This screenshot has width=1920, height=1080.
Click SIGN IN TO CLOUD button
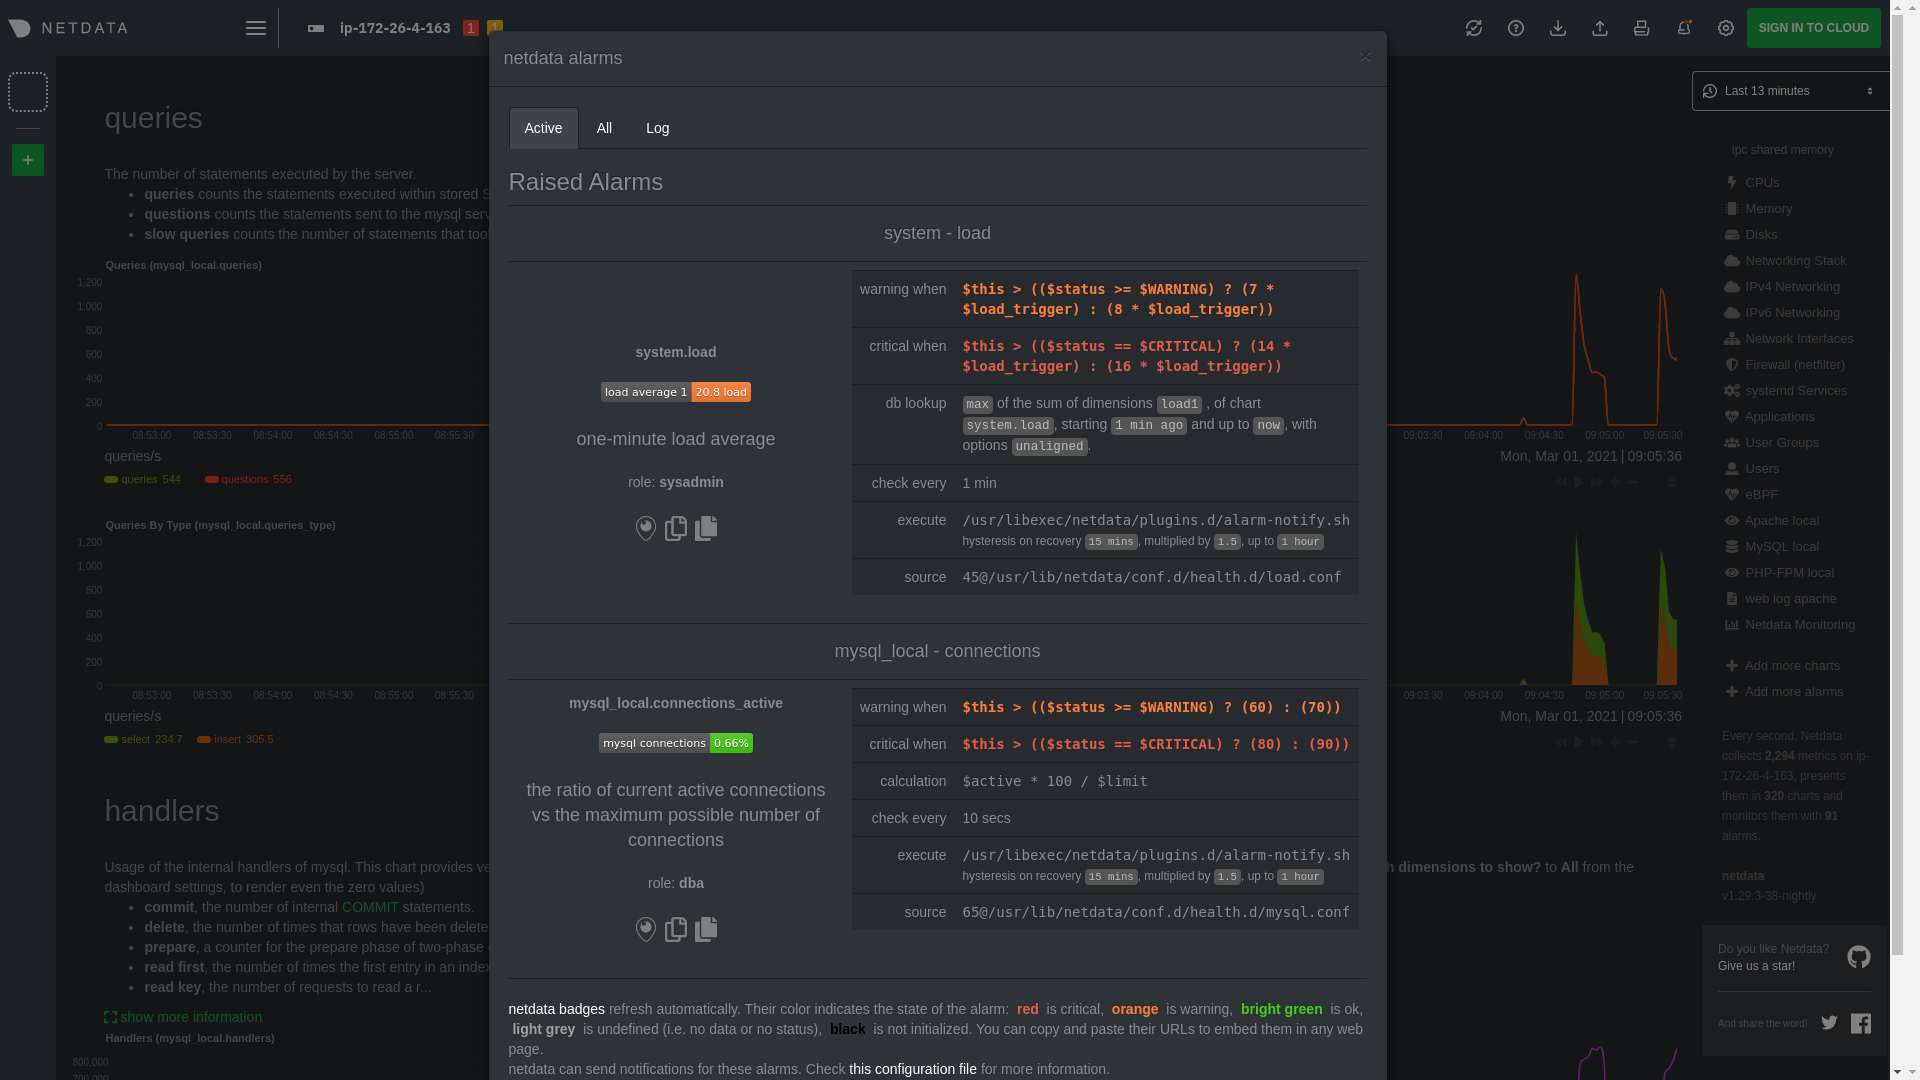(x=1813, y=28)
